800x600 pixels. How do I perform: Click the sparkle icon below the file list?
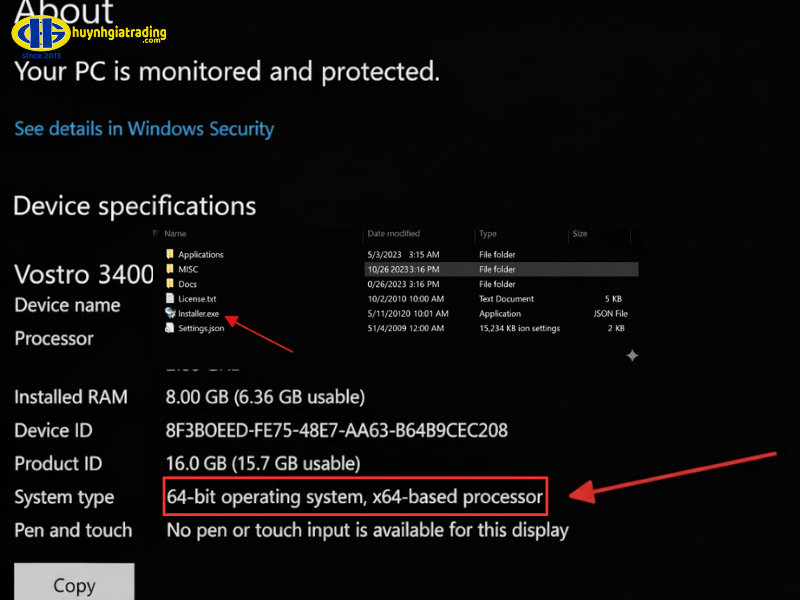[632, 355]
